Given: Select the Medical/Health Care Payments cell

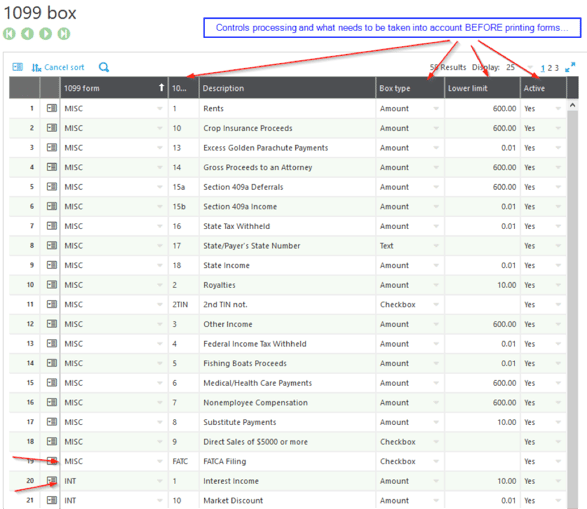Looking at the screenshot, I should point(287,383).
